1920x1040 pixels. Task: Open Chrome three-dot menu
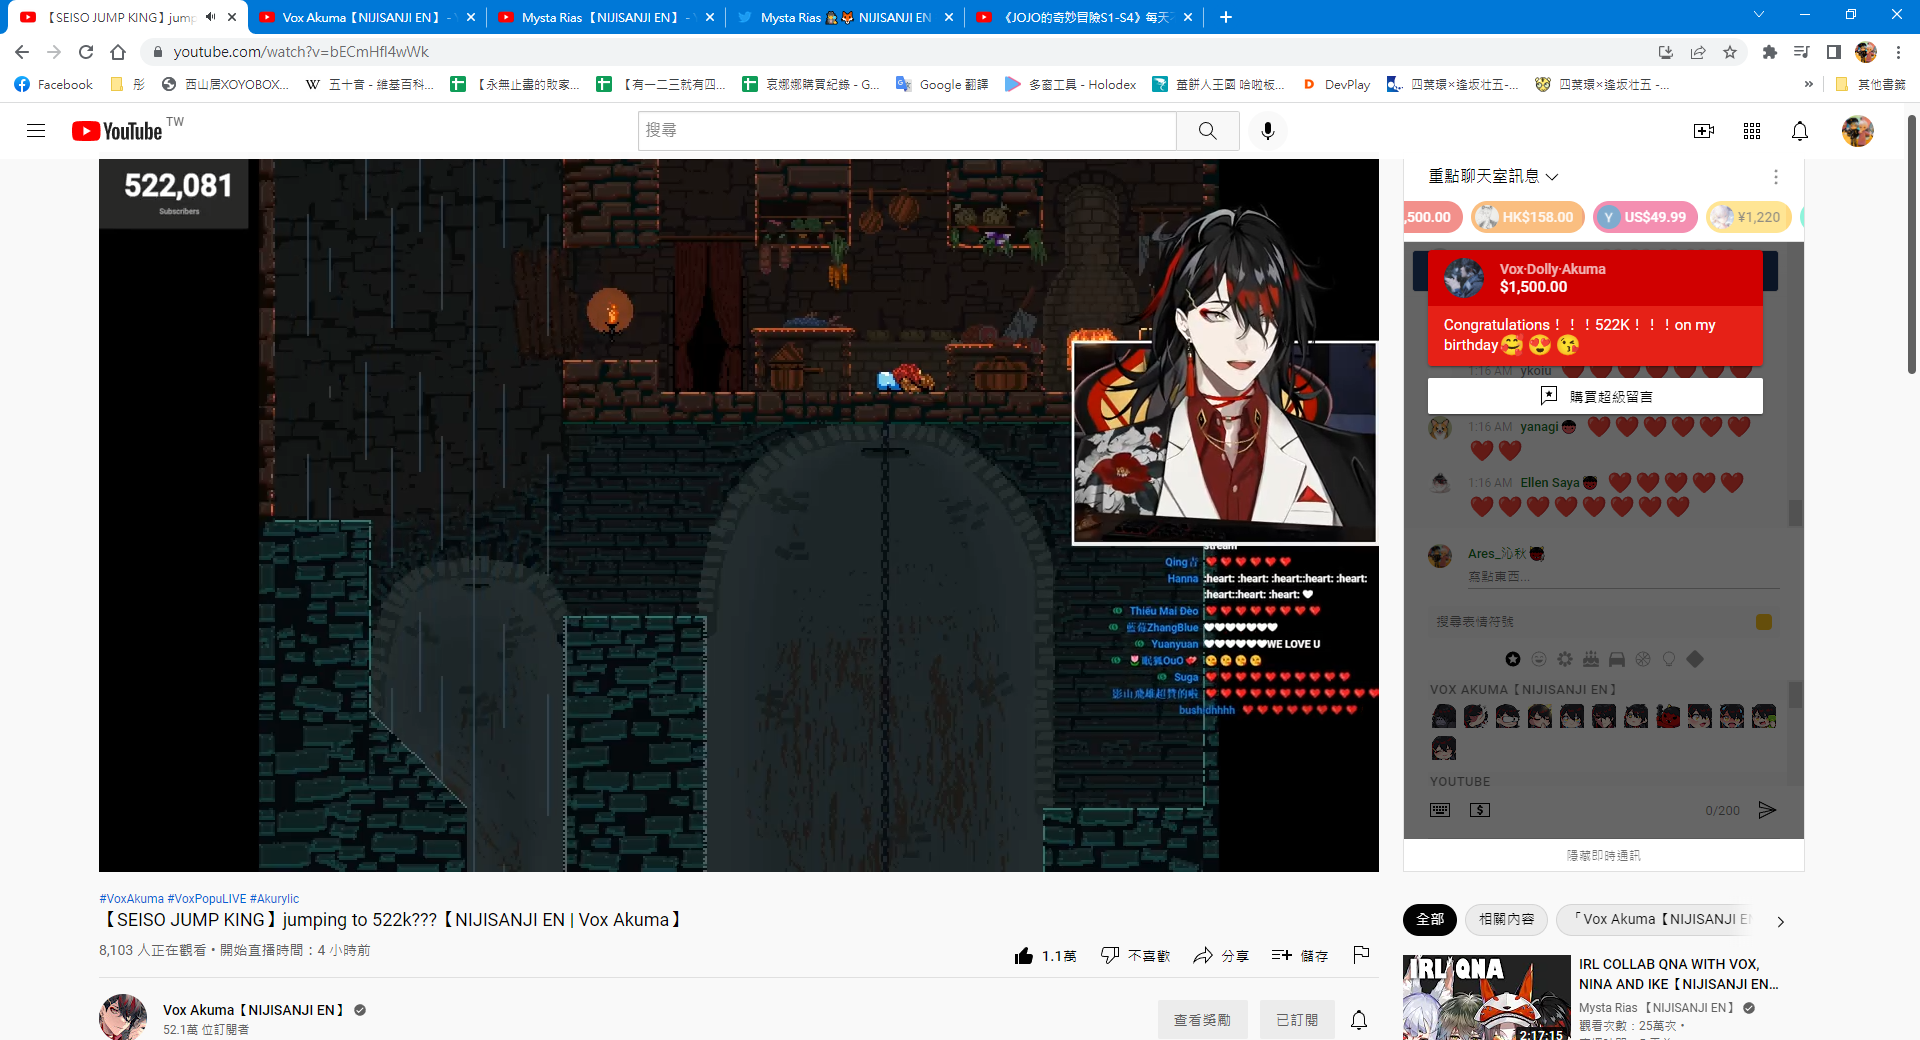tap(1898, 52)
